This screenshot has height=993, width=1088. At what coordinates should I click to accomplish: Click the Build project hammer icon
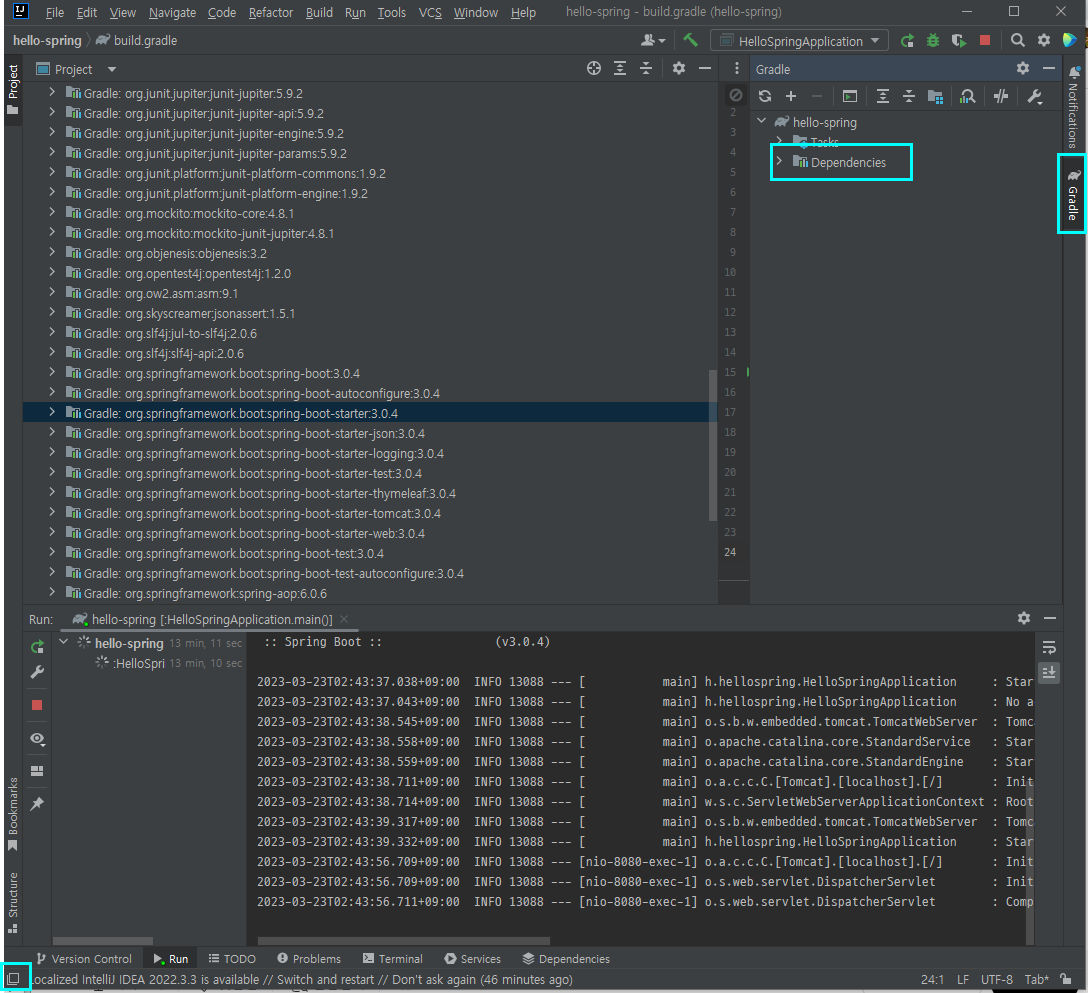690,40
